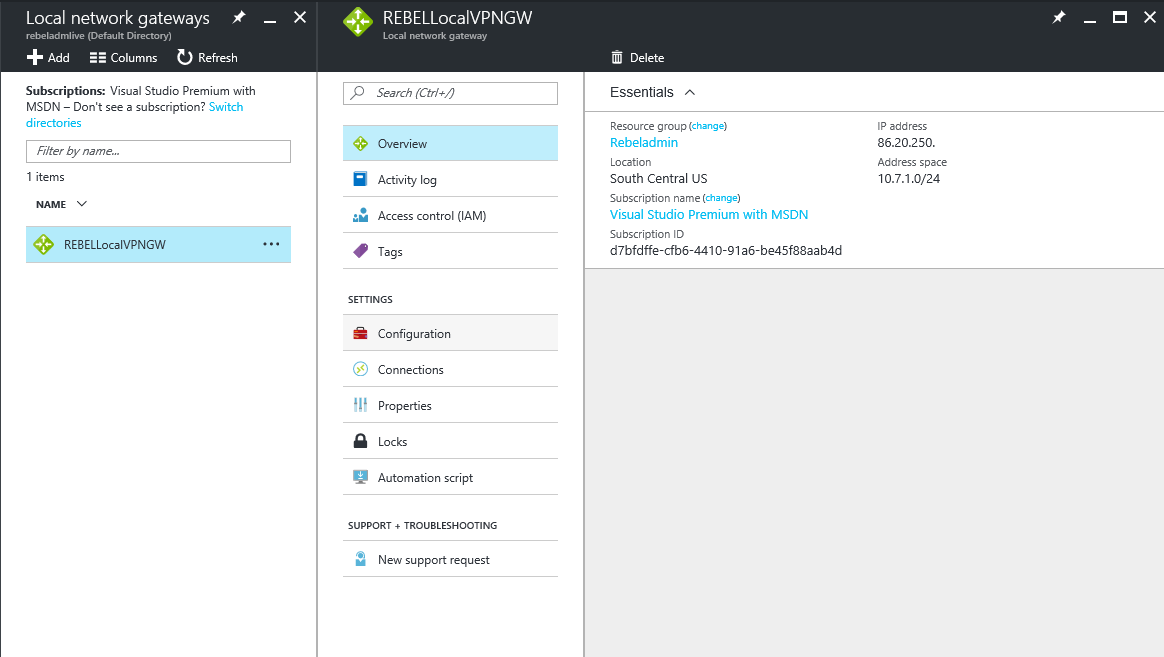Click the "1 items" count text
This screenshot has height=657, width=1164.
(x=45, y=177)
